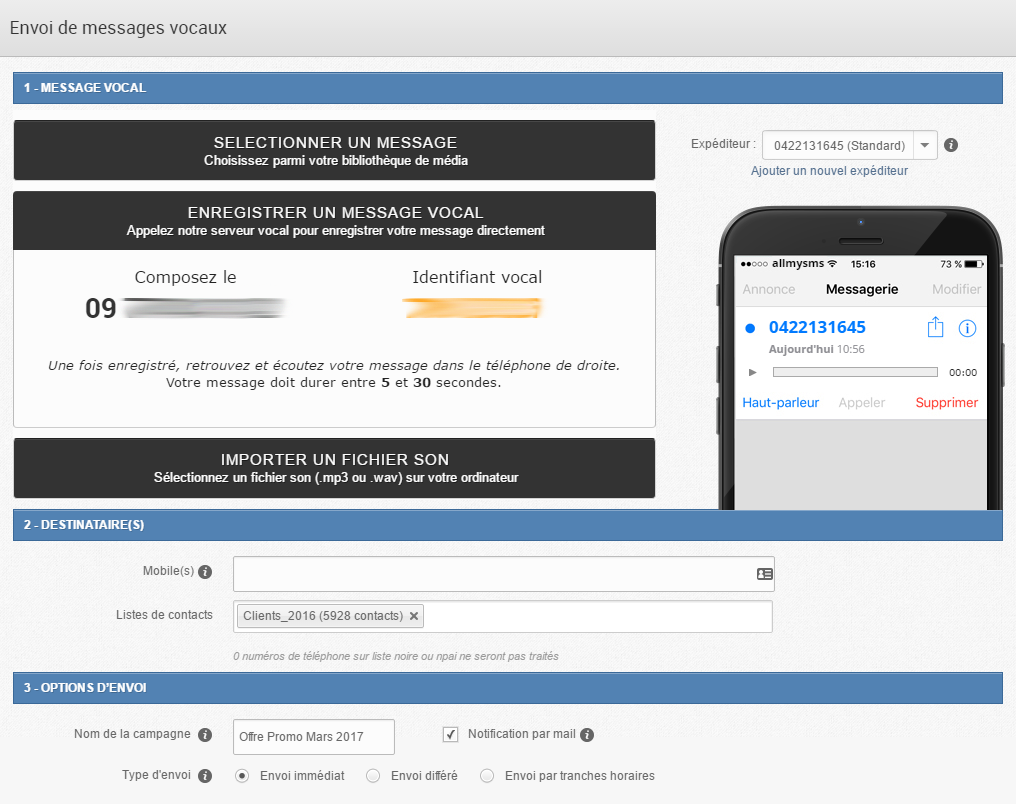Click the Envoi de messages vocaux title
Image resolution: width=1016 pixels, height=804 pixels.
(x=118, y=28)
